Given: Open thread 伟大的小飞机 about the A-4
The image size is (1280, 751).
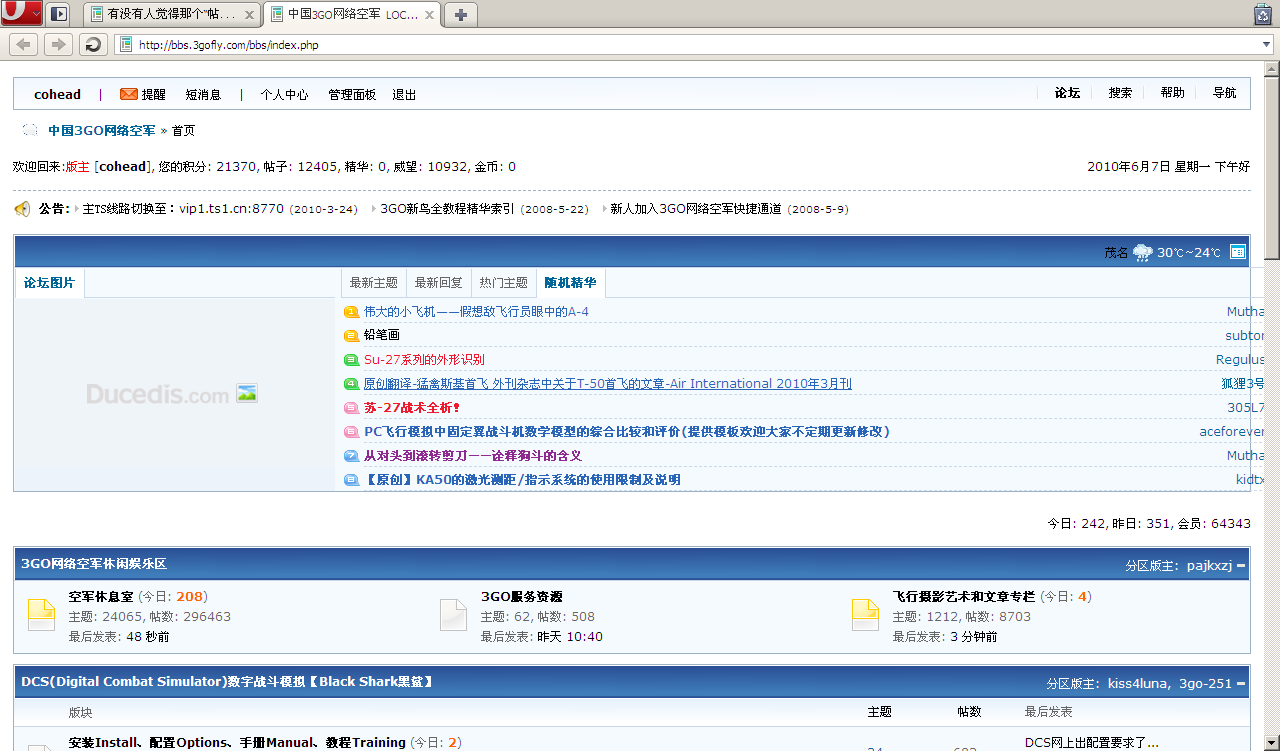Looking at the screenshot, I should click(476, 312).
